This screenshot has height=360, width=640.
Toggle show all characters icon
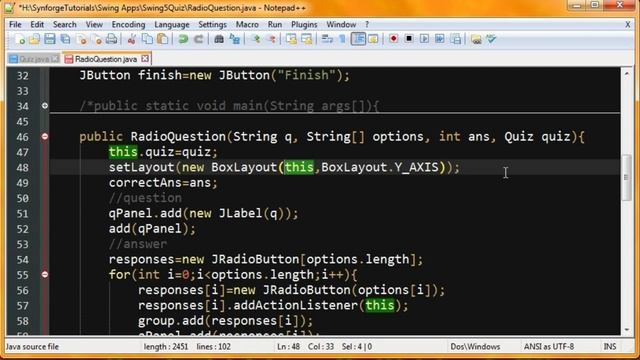[x=342, y=39]
